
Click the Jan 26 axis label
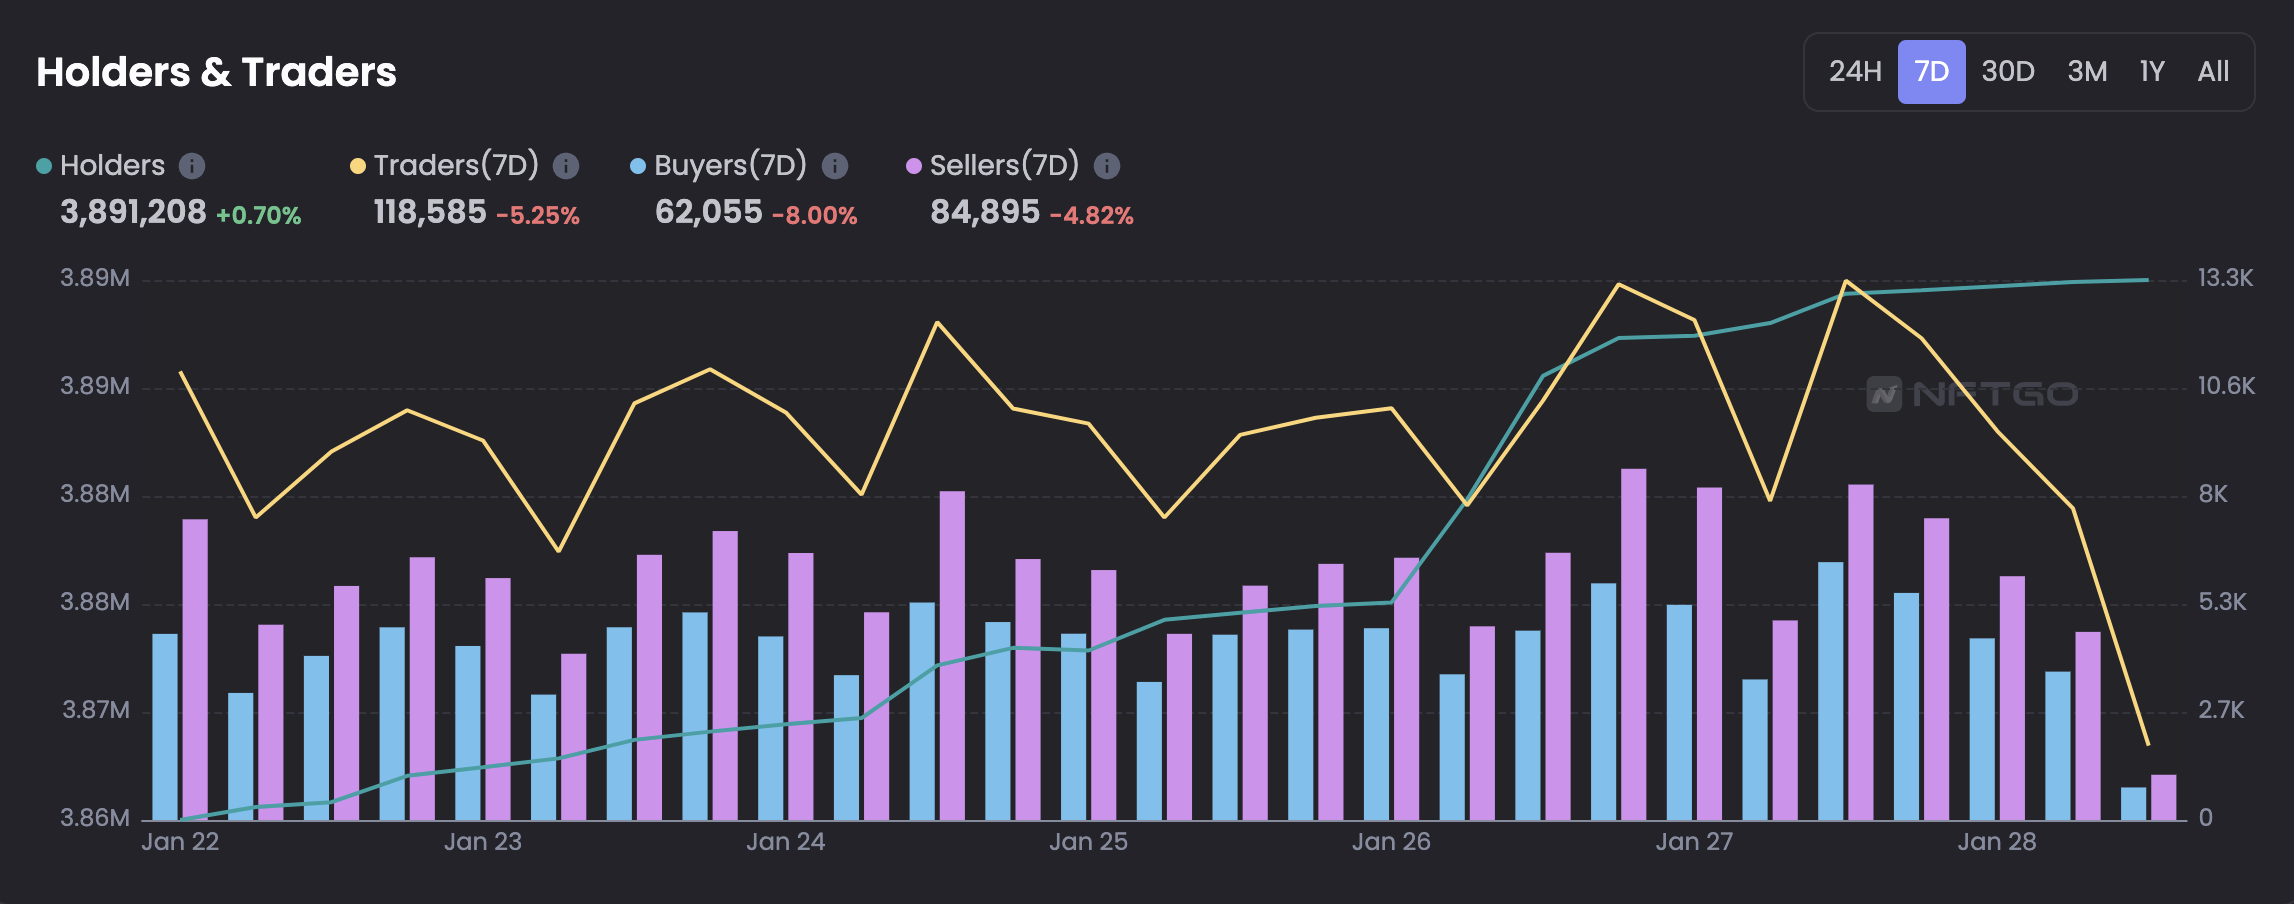pyautogui.click(x=1391, y=842)
